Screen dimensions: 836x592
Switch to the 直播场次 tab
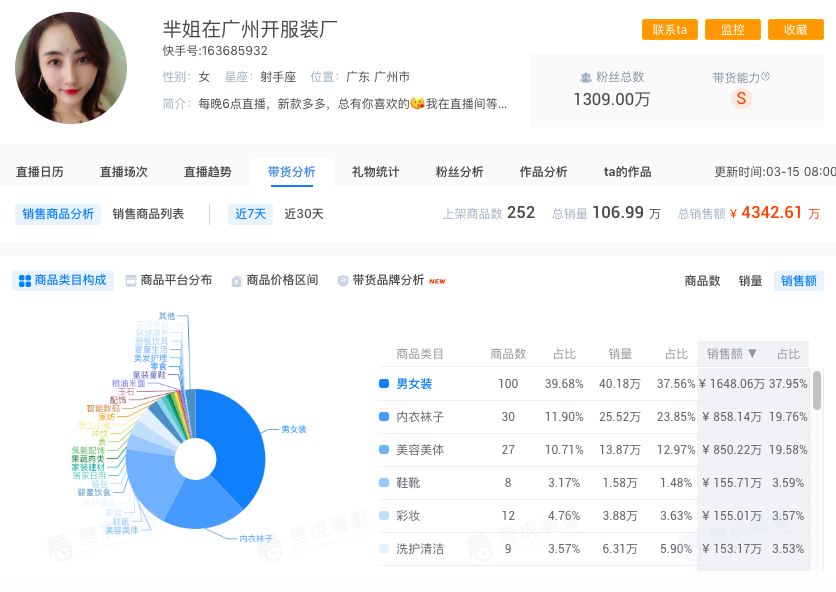click(x=124, y=172)
